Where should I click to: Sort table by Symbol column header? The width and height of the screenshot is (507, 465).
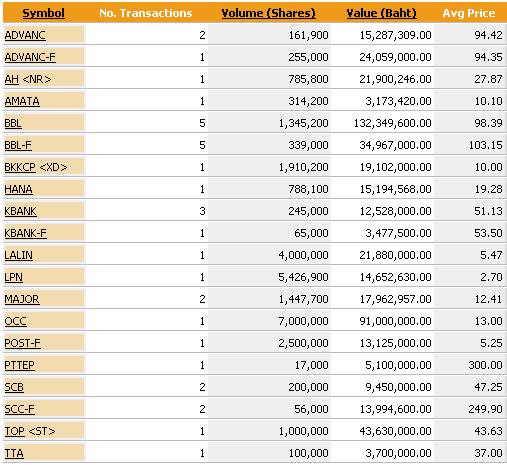[x=43, y=13]
